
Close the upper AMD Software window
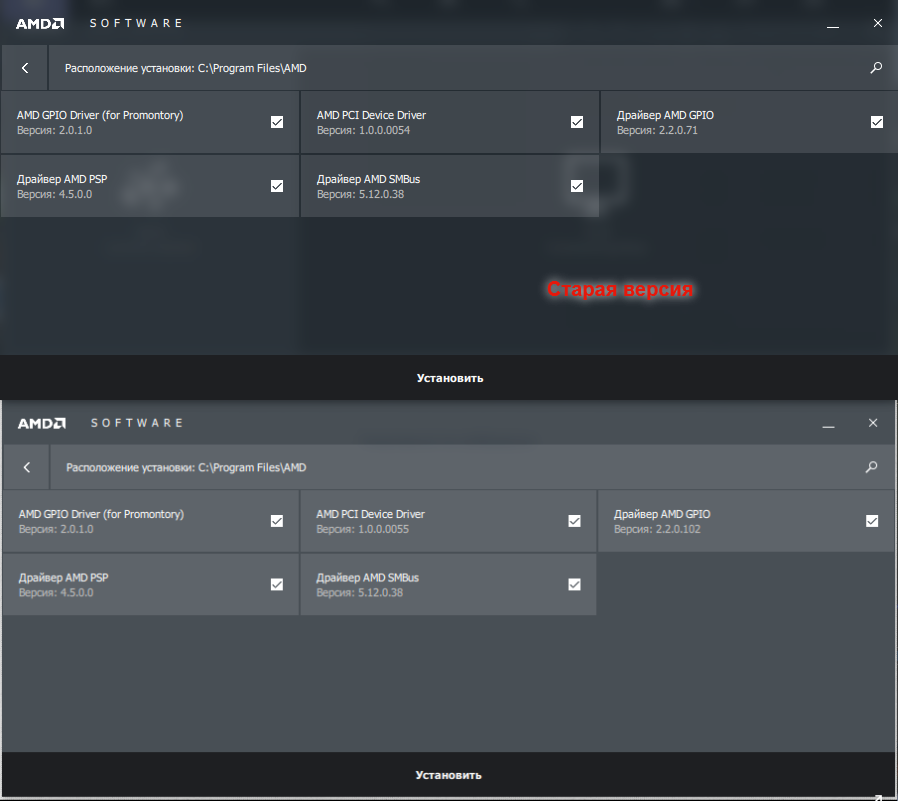[x=878, y=23]
